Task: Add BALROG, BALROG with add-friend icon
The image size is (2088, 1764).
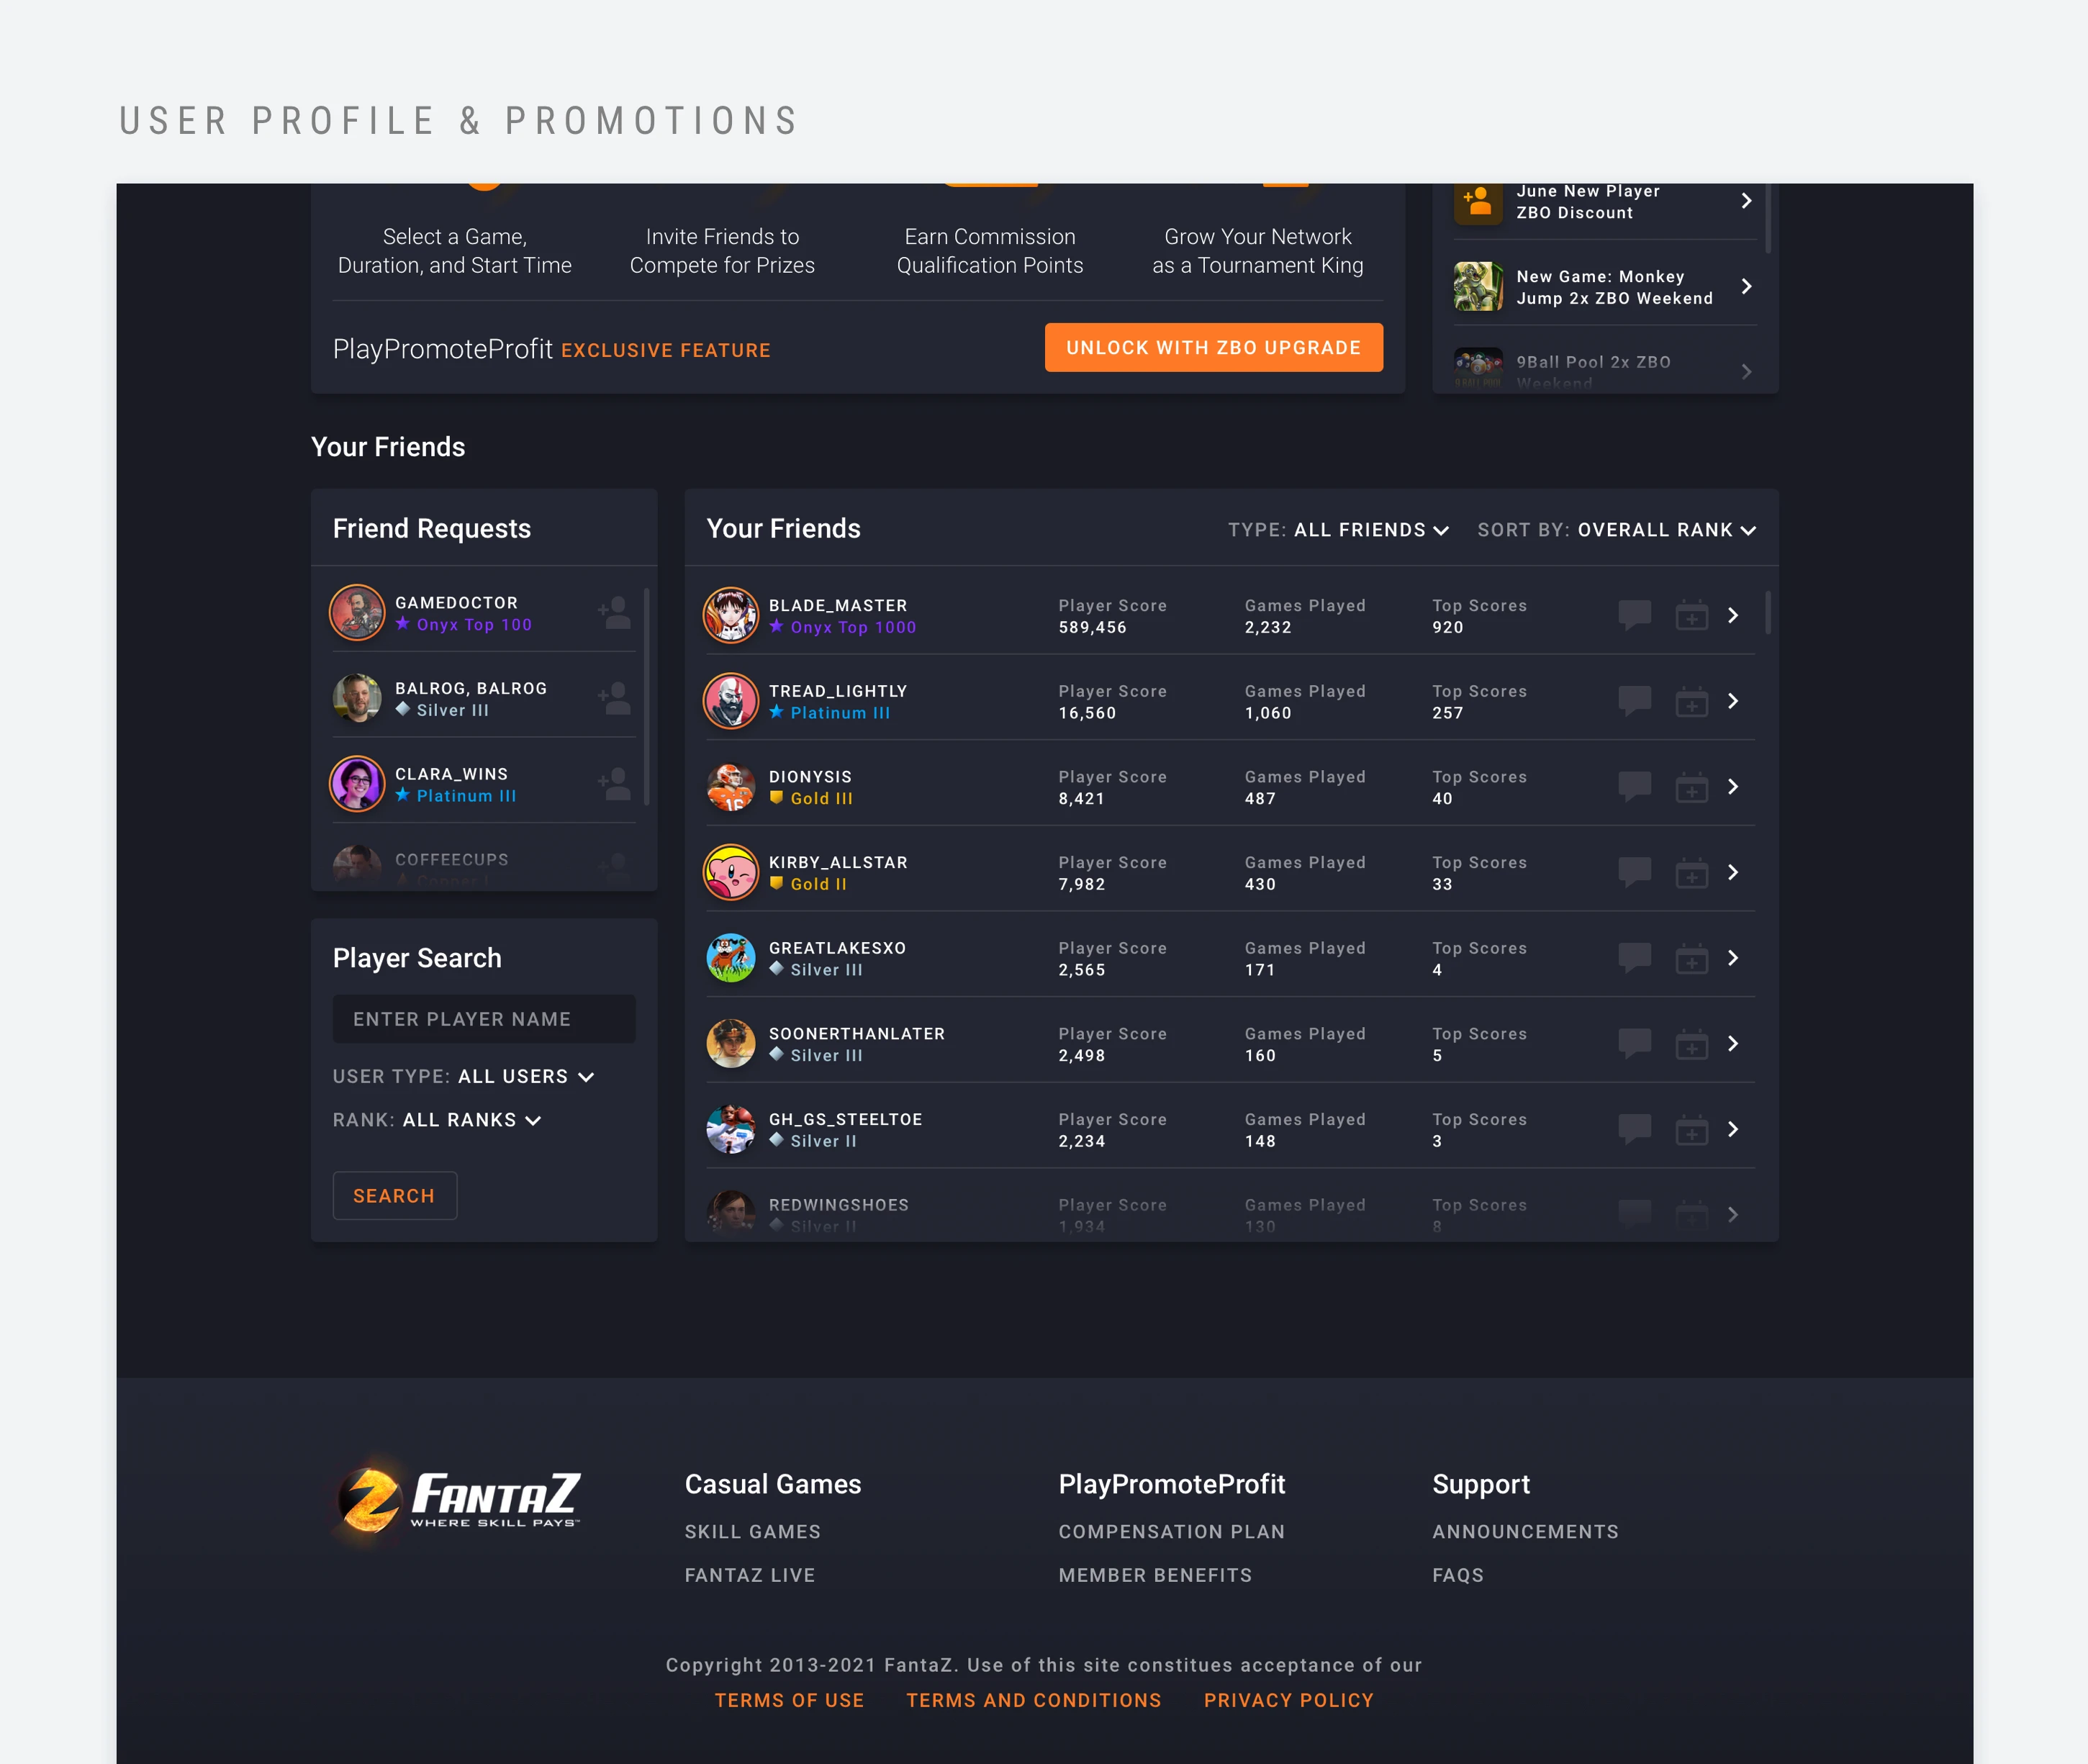Action: pos(614,698)
